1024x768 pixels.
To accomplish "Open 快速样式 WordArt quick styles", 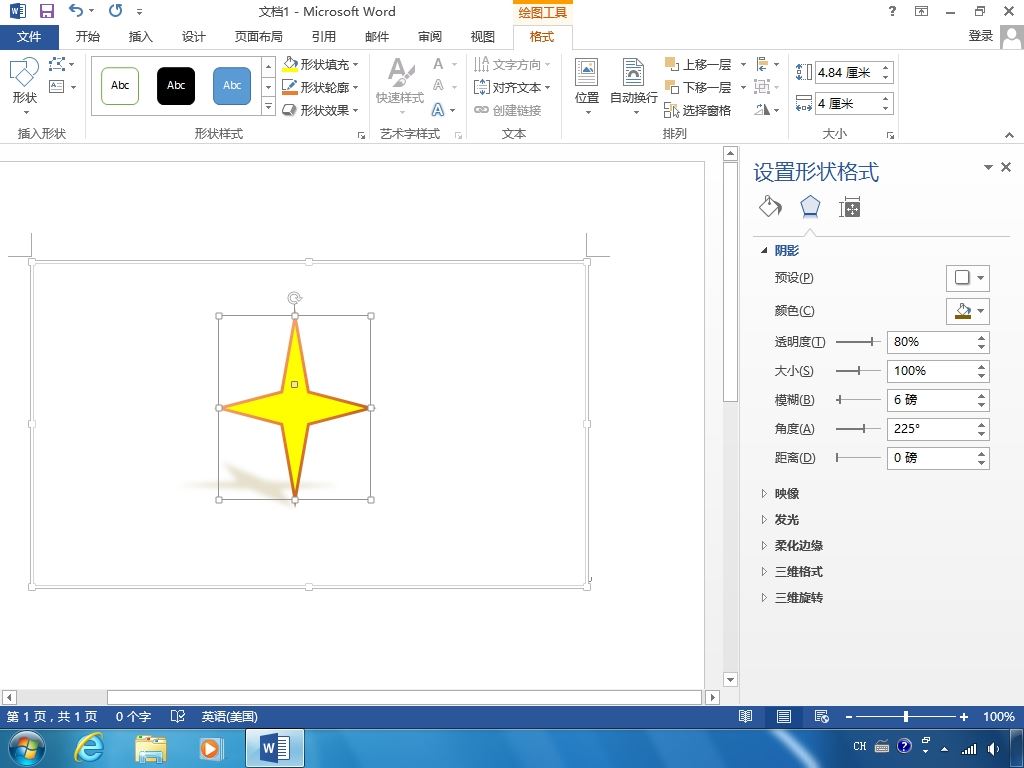I will tap(400, 86).
